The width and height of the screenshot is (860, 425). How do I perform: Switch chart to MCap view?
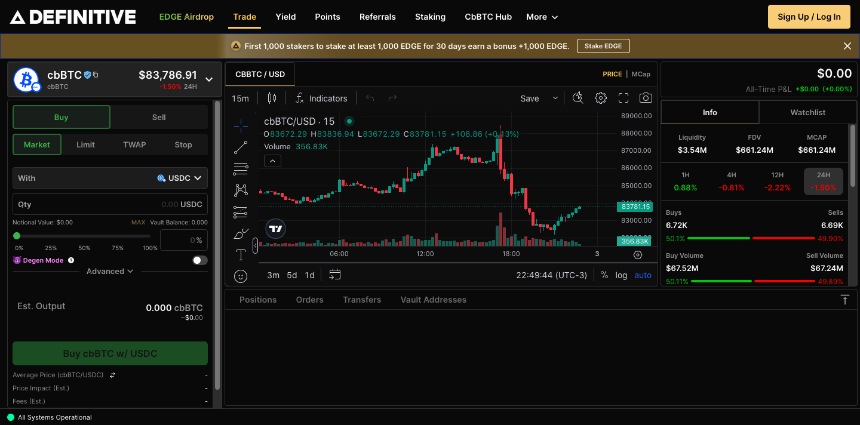(641, 74)
